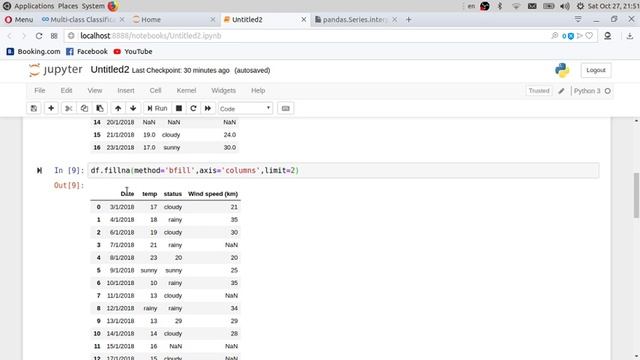Open YouTube bookmark
The width and height of the screenshot is (640, 360).
133,51
